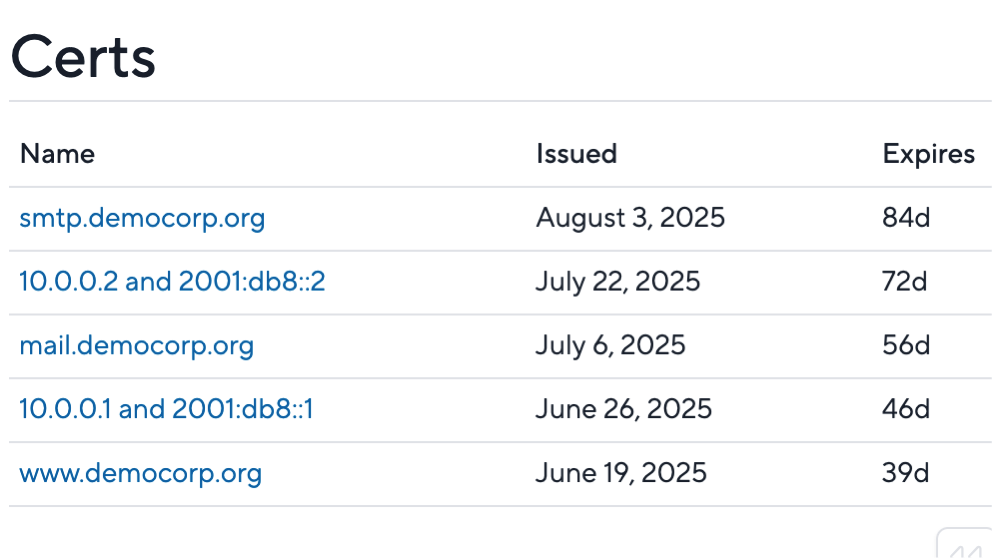Sort certificates by Name column header

coord(58,154)
